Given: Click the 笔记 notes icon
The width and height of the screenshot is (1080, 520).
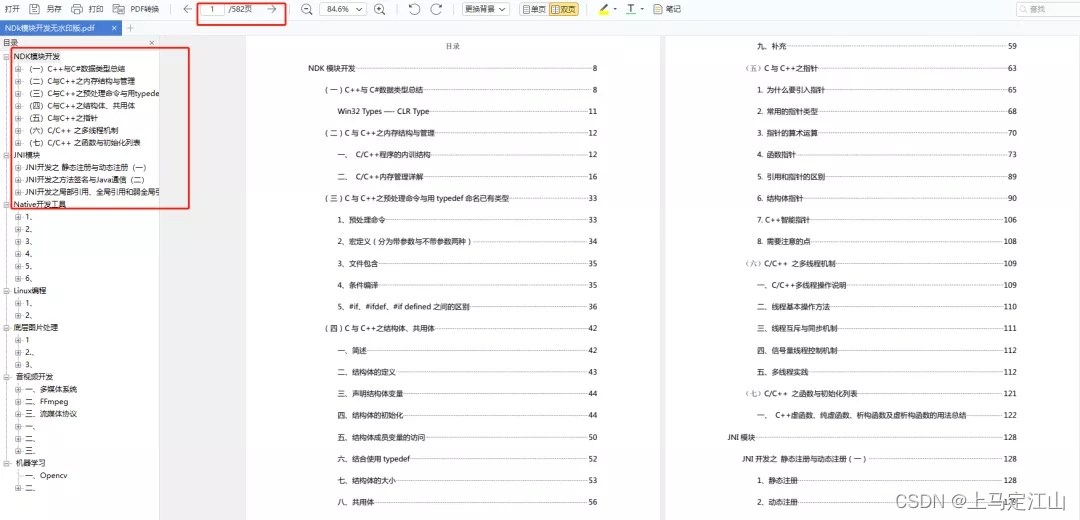Looking at the screenshot, I should coord(658,9).
